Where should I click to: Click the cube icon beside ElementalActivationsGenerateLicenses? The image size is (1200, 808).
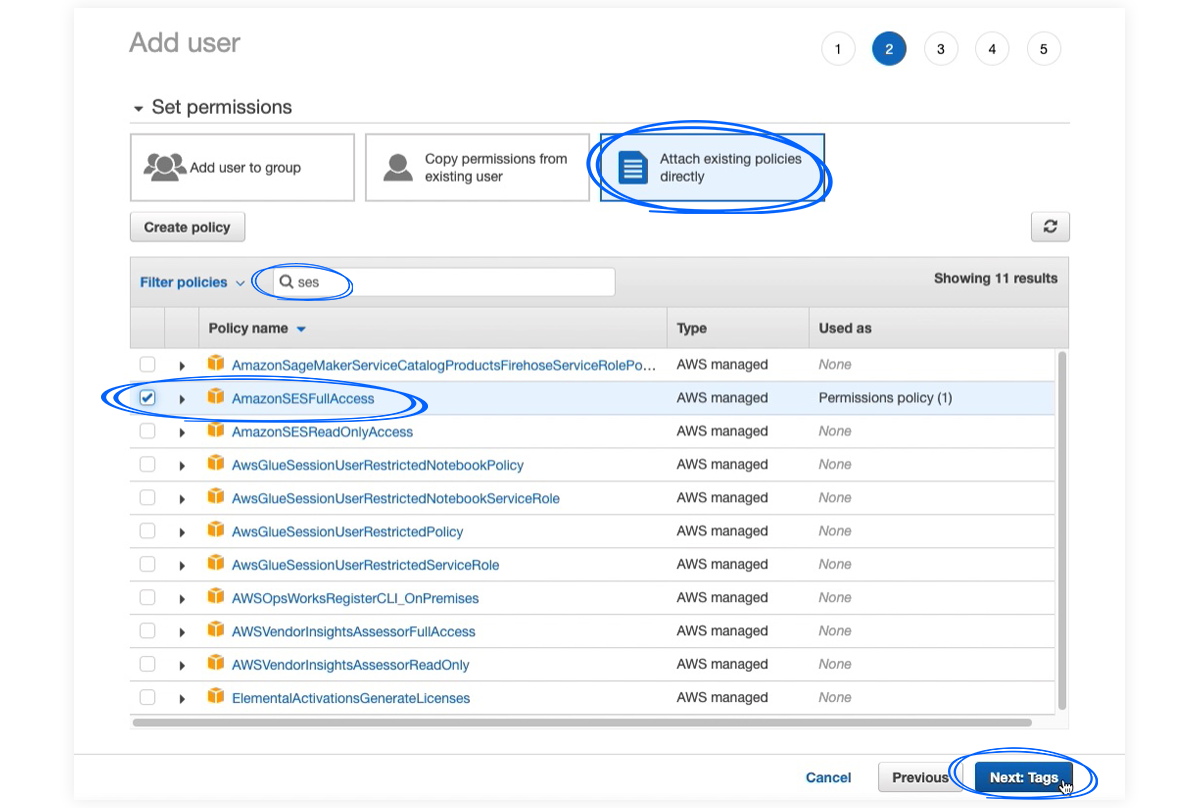pos(215,697)
